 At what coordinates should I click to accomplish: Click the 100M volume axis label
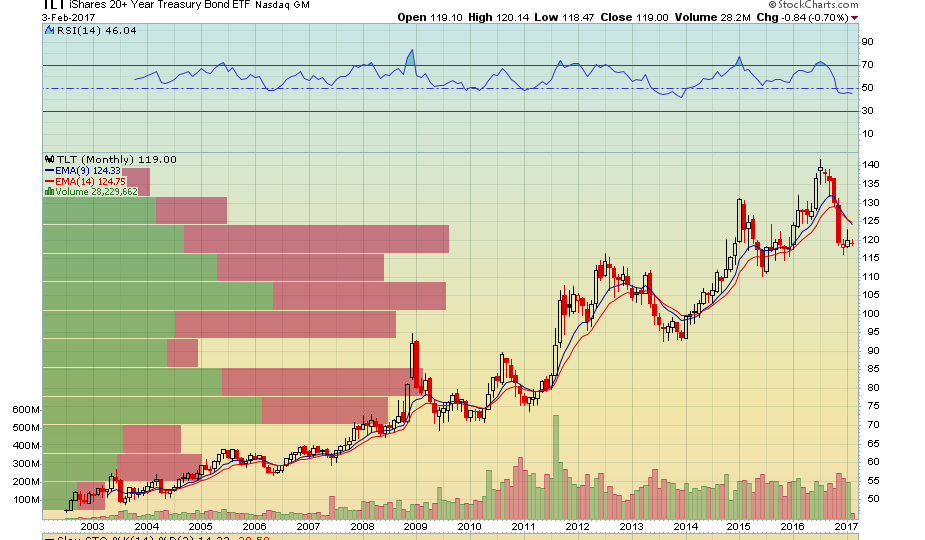tap(26, 500)
